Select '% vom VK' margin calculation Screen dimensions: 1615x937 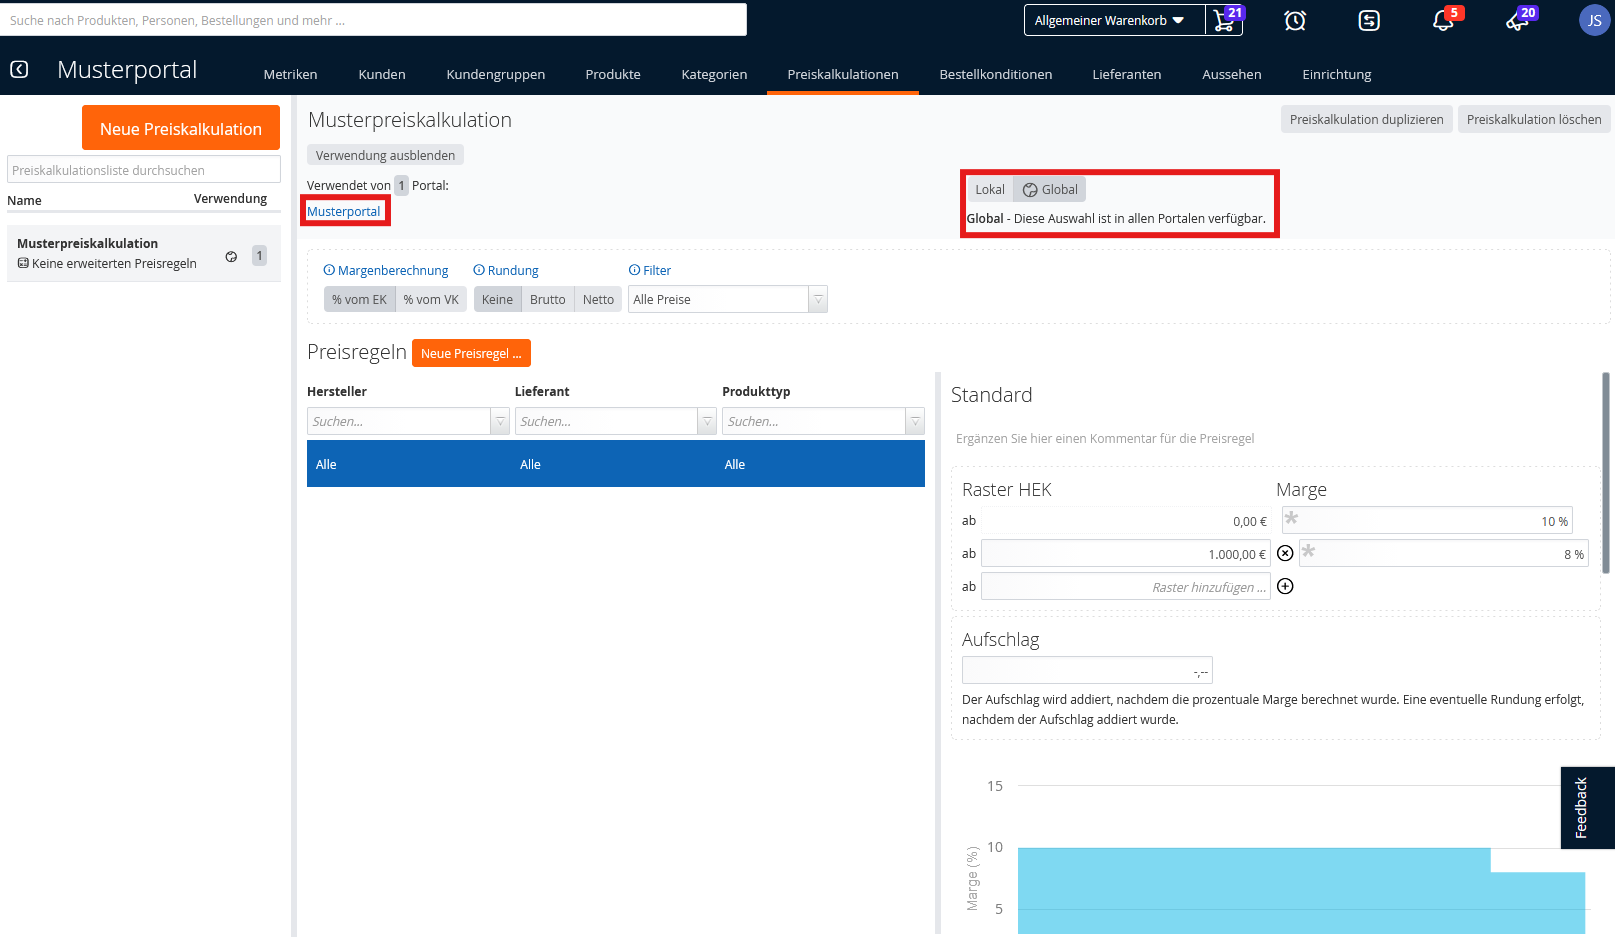[431, 299]
